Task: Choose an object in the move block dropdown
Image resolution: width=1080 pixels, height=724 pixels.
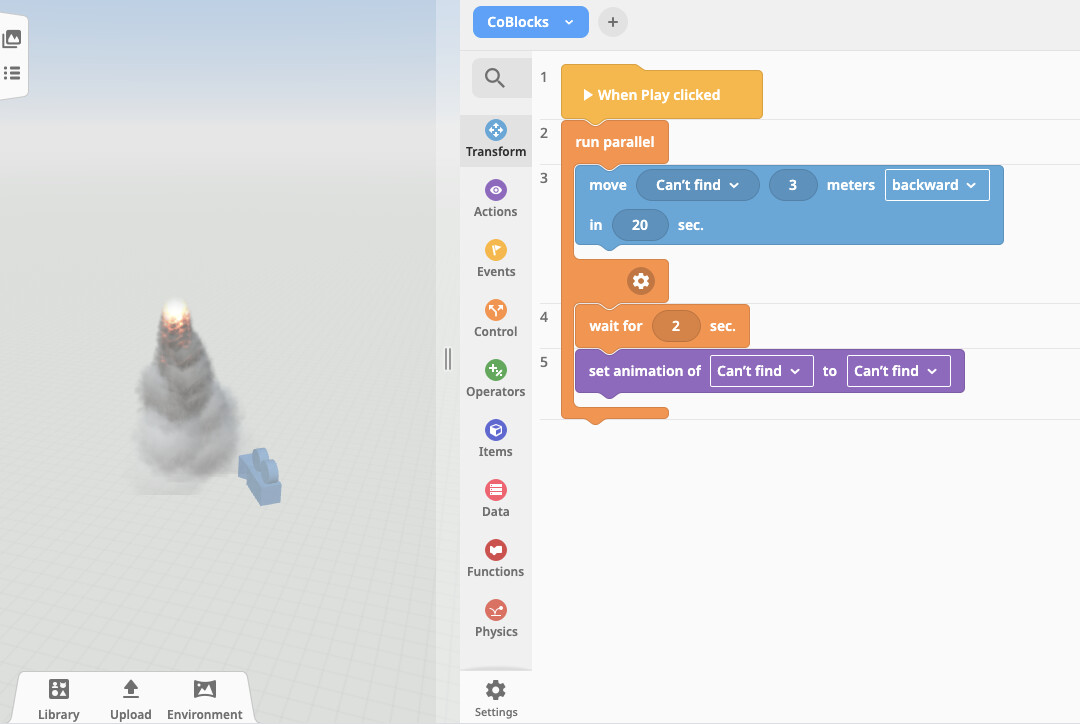Action: click(698, 185)
